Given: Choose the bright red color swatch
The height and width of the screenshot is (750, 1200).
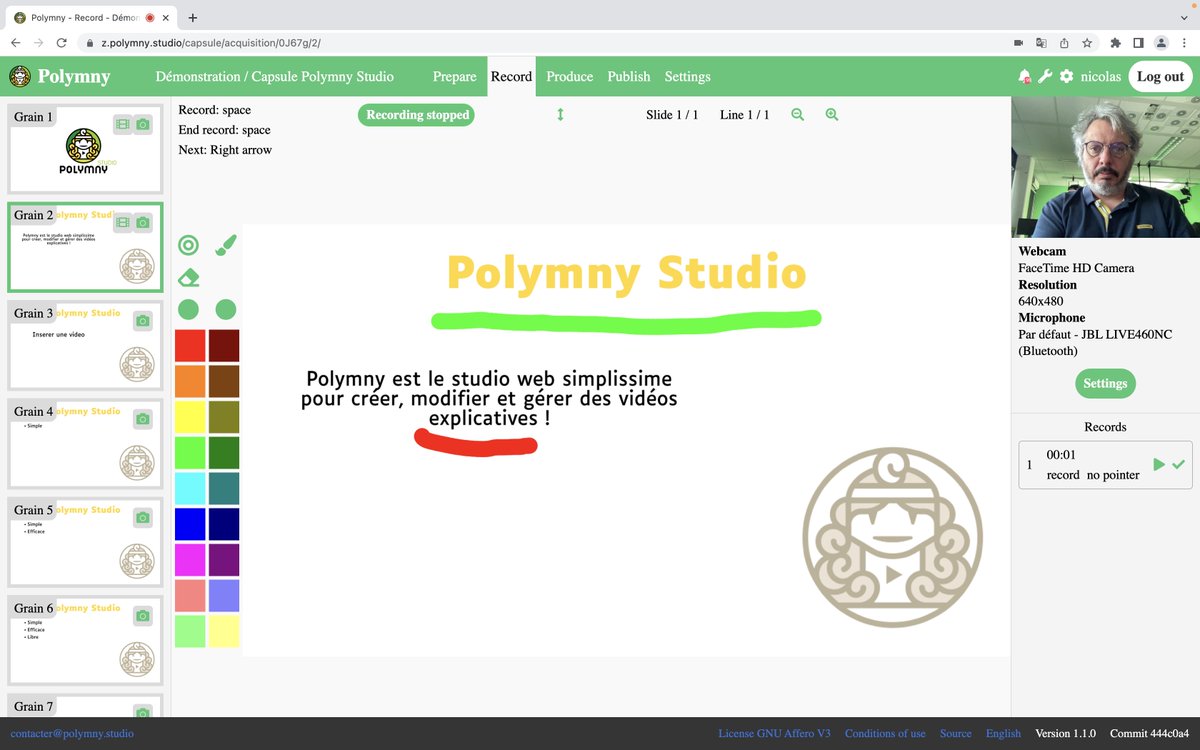Looking at the screenshot, I should coord(190,345).
